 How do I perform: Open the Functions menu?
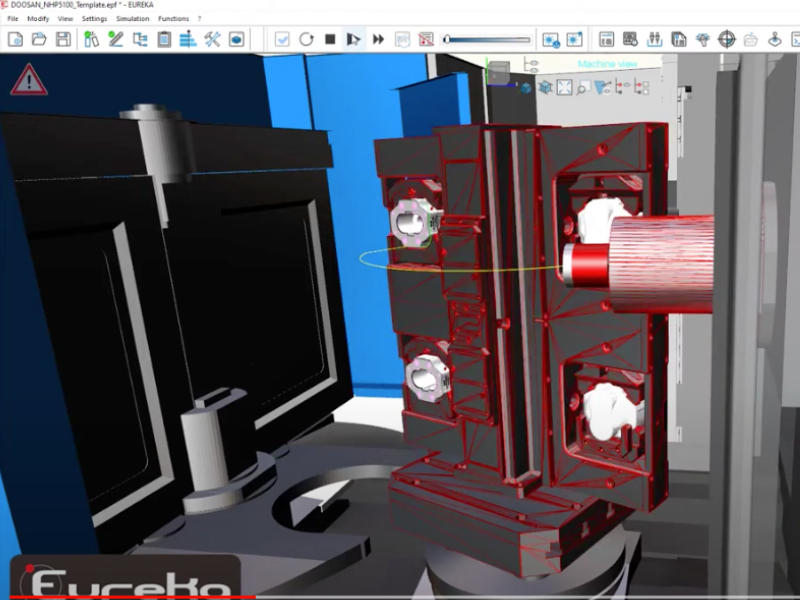(173, 18)
